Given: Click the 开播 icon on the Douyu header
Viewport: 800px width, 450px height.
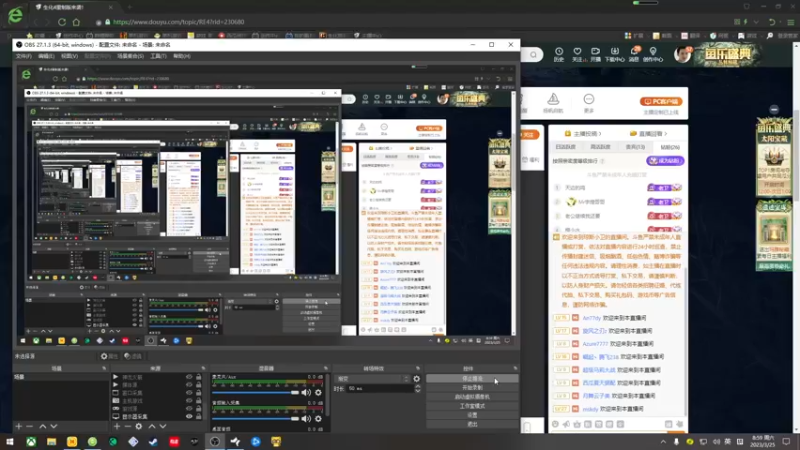Looking at the screenshot, I should pos(595,54).
